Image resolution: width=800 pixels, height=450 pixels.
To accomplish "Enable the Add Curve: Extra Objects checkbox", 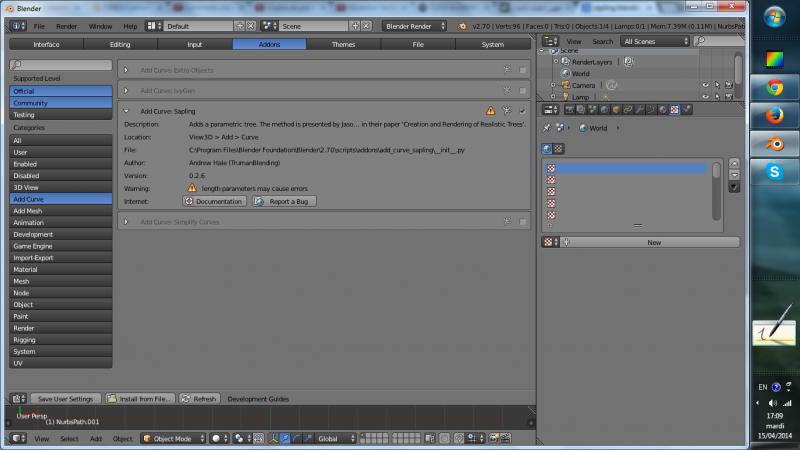I will coord(522,70).
